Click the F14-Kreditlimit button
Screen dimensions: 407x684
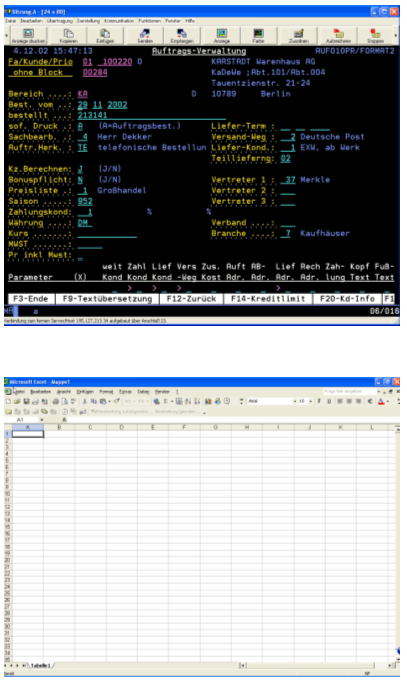[268, 299]
